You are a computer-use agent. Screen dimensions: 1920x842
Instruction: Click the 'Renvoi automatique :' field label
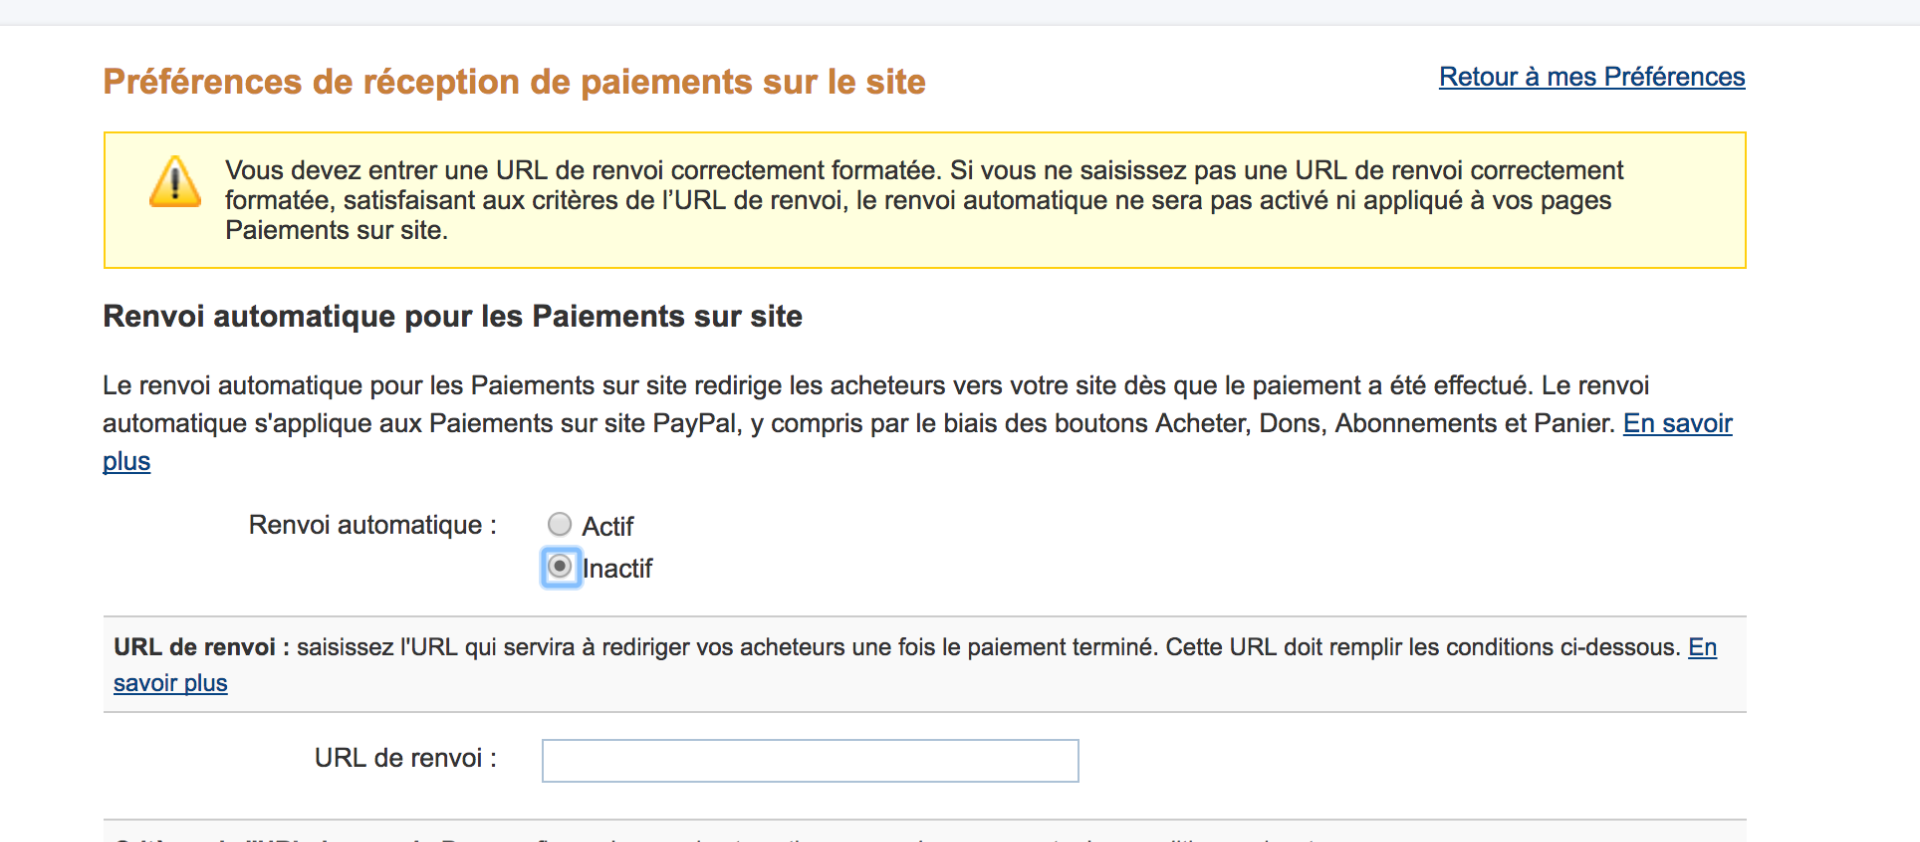(372, 525)
